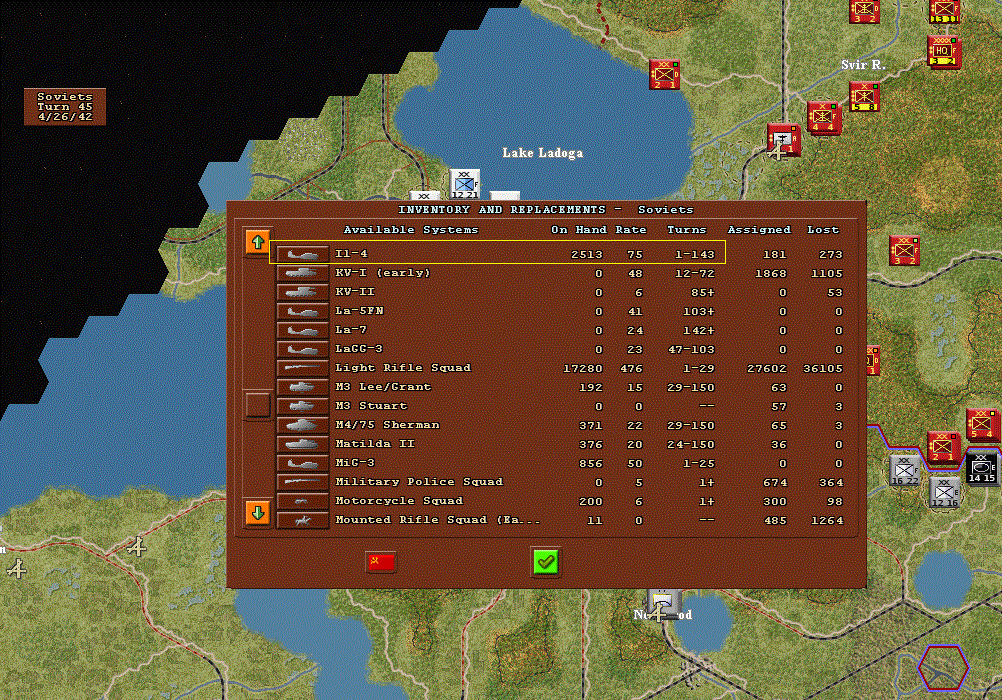1002x700 pixels.
Task: Select the Military Police Squad entry
Action: pos(419,482)
